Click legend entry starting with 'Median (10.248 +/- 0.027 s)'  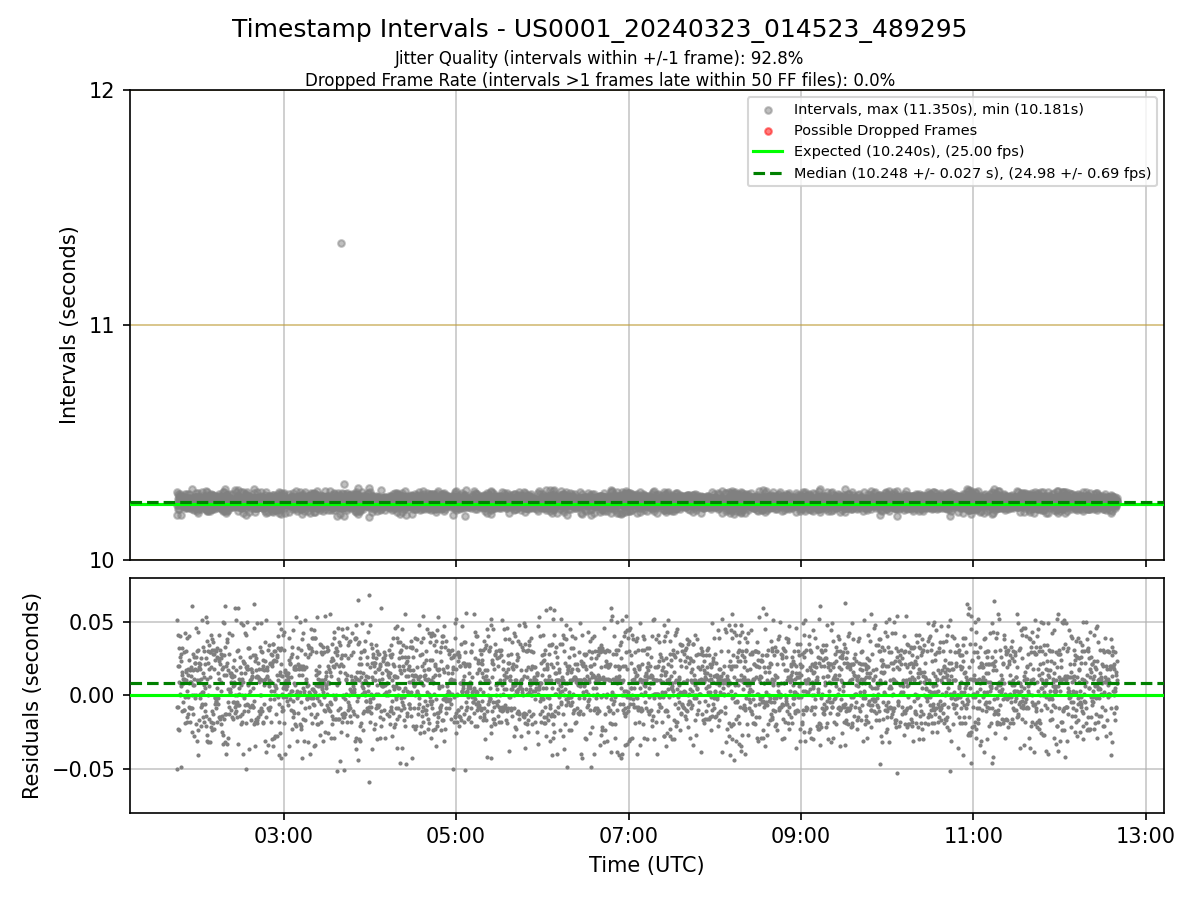[972, 173]
